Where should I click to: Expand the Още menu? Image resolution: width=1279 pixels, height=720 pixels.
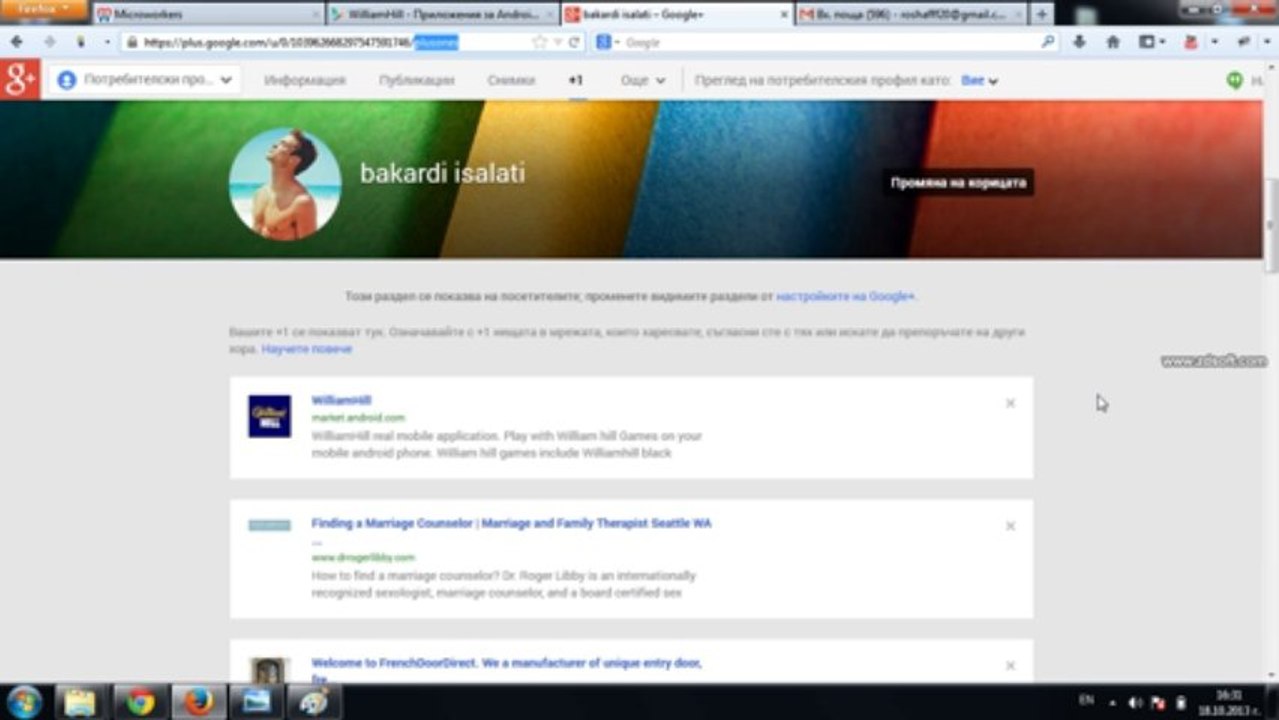coord(642,80)
